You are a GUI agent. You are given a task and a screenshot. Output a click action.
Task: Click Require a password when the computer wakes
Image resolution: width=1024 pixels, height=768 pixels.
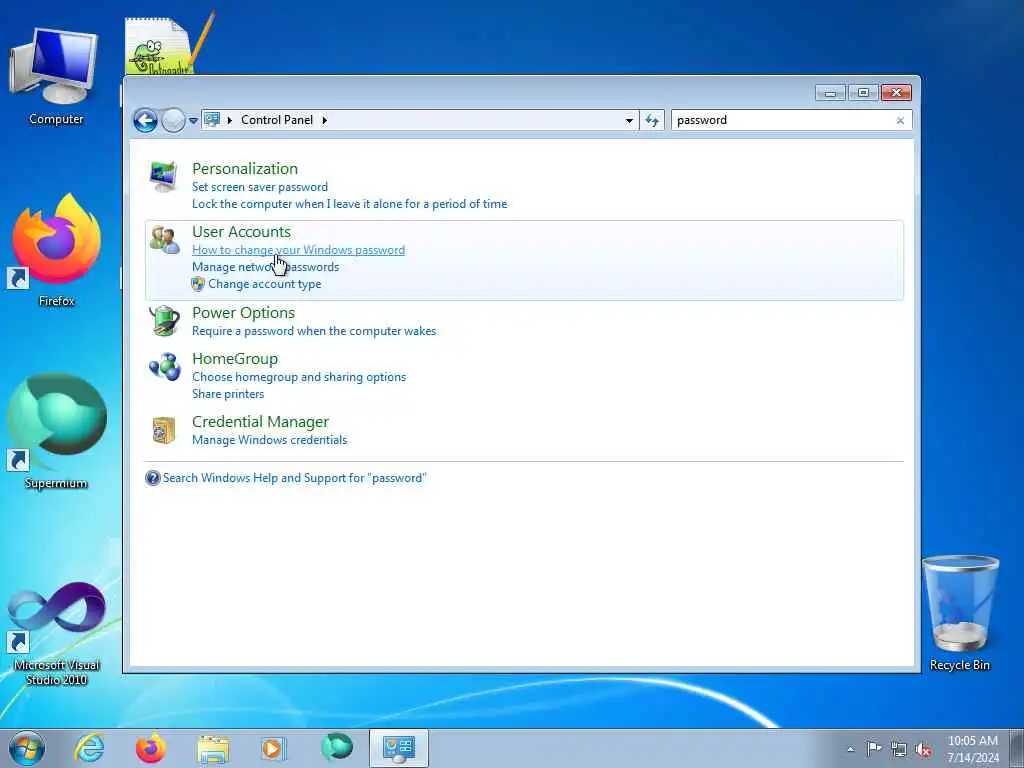314,331
